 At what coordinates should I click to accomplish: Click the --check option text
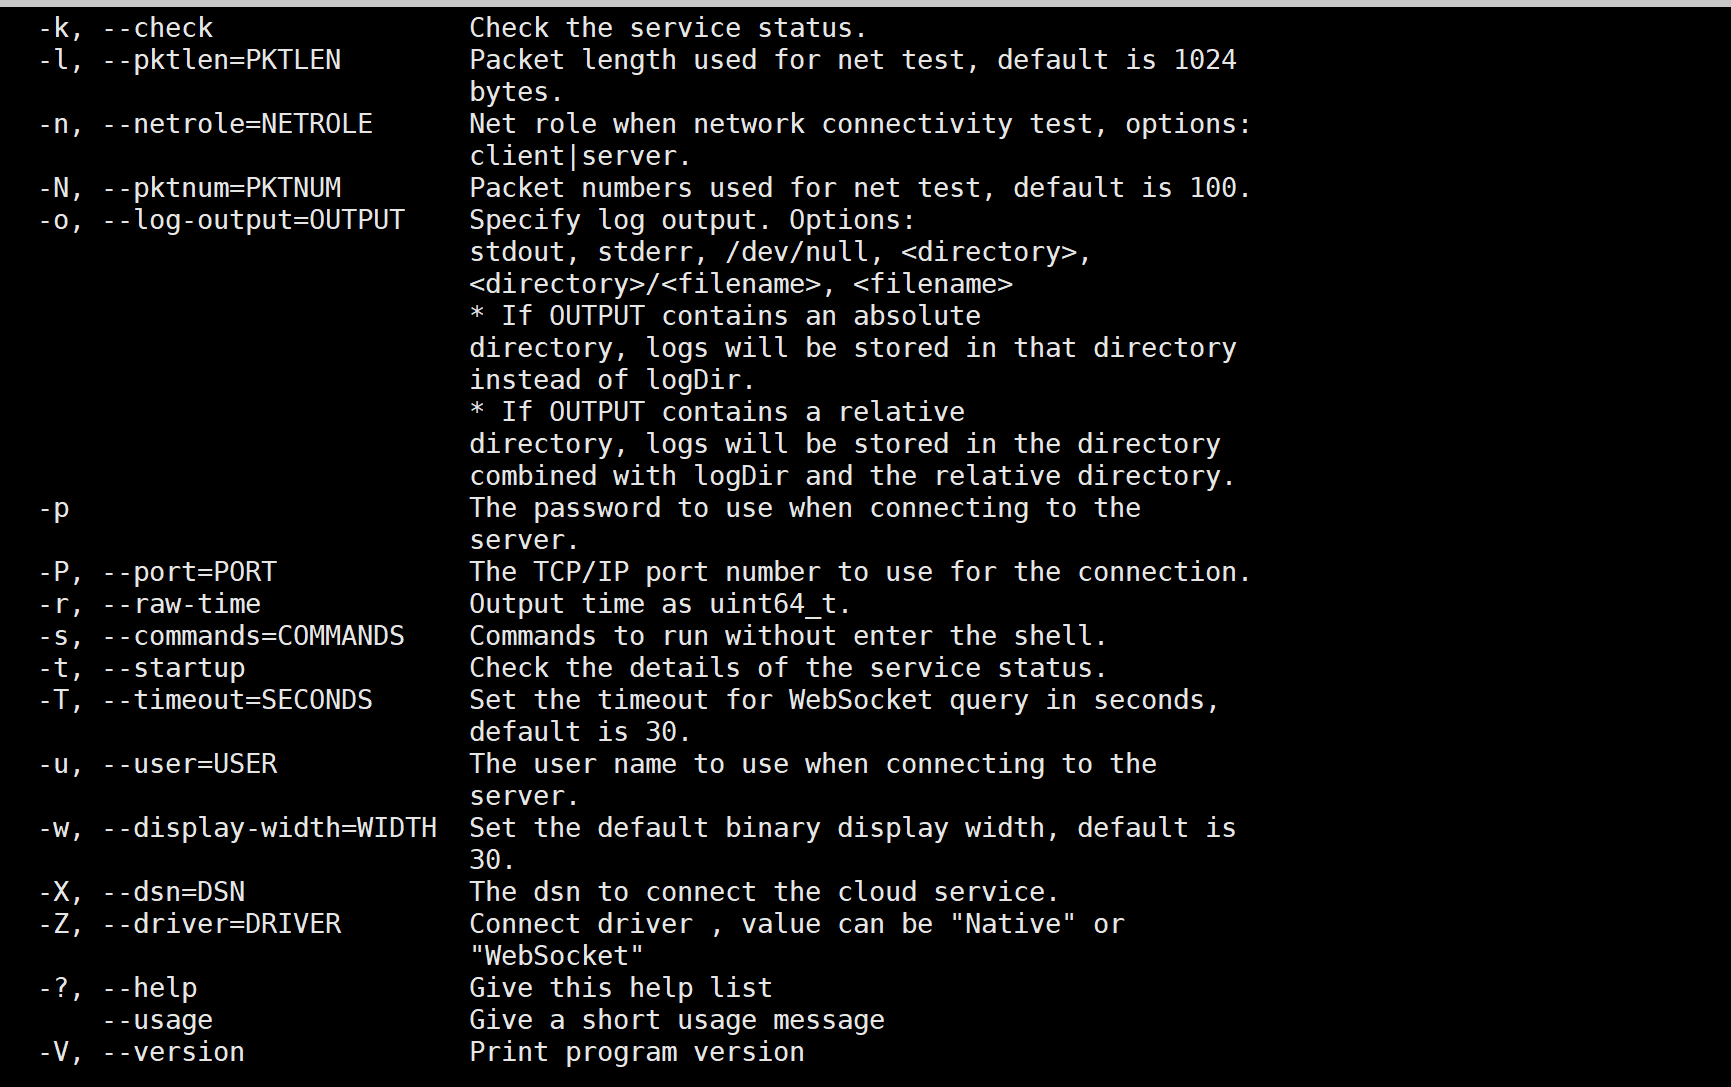coord(158,28)
